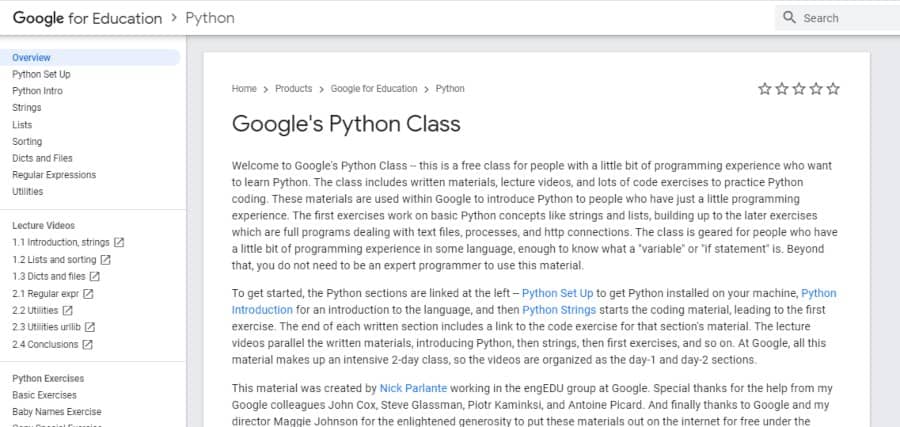The image size is (900, 427).
Task: Open Regular Expressions sidebar page
Action: click(x=54, y=174)
